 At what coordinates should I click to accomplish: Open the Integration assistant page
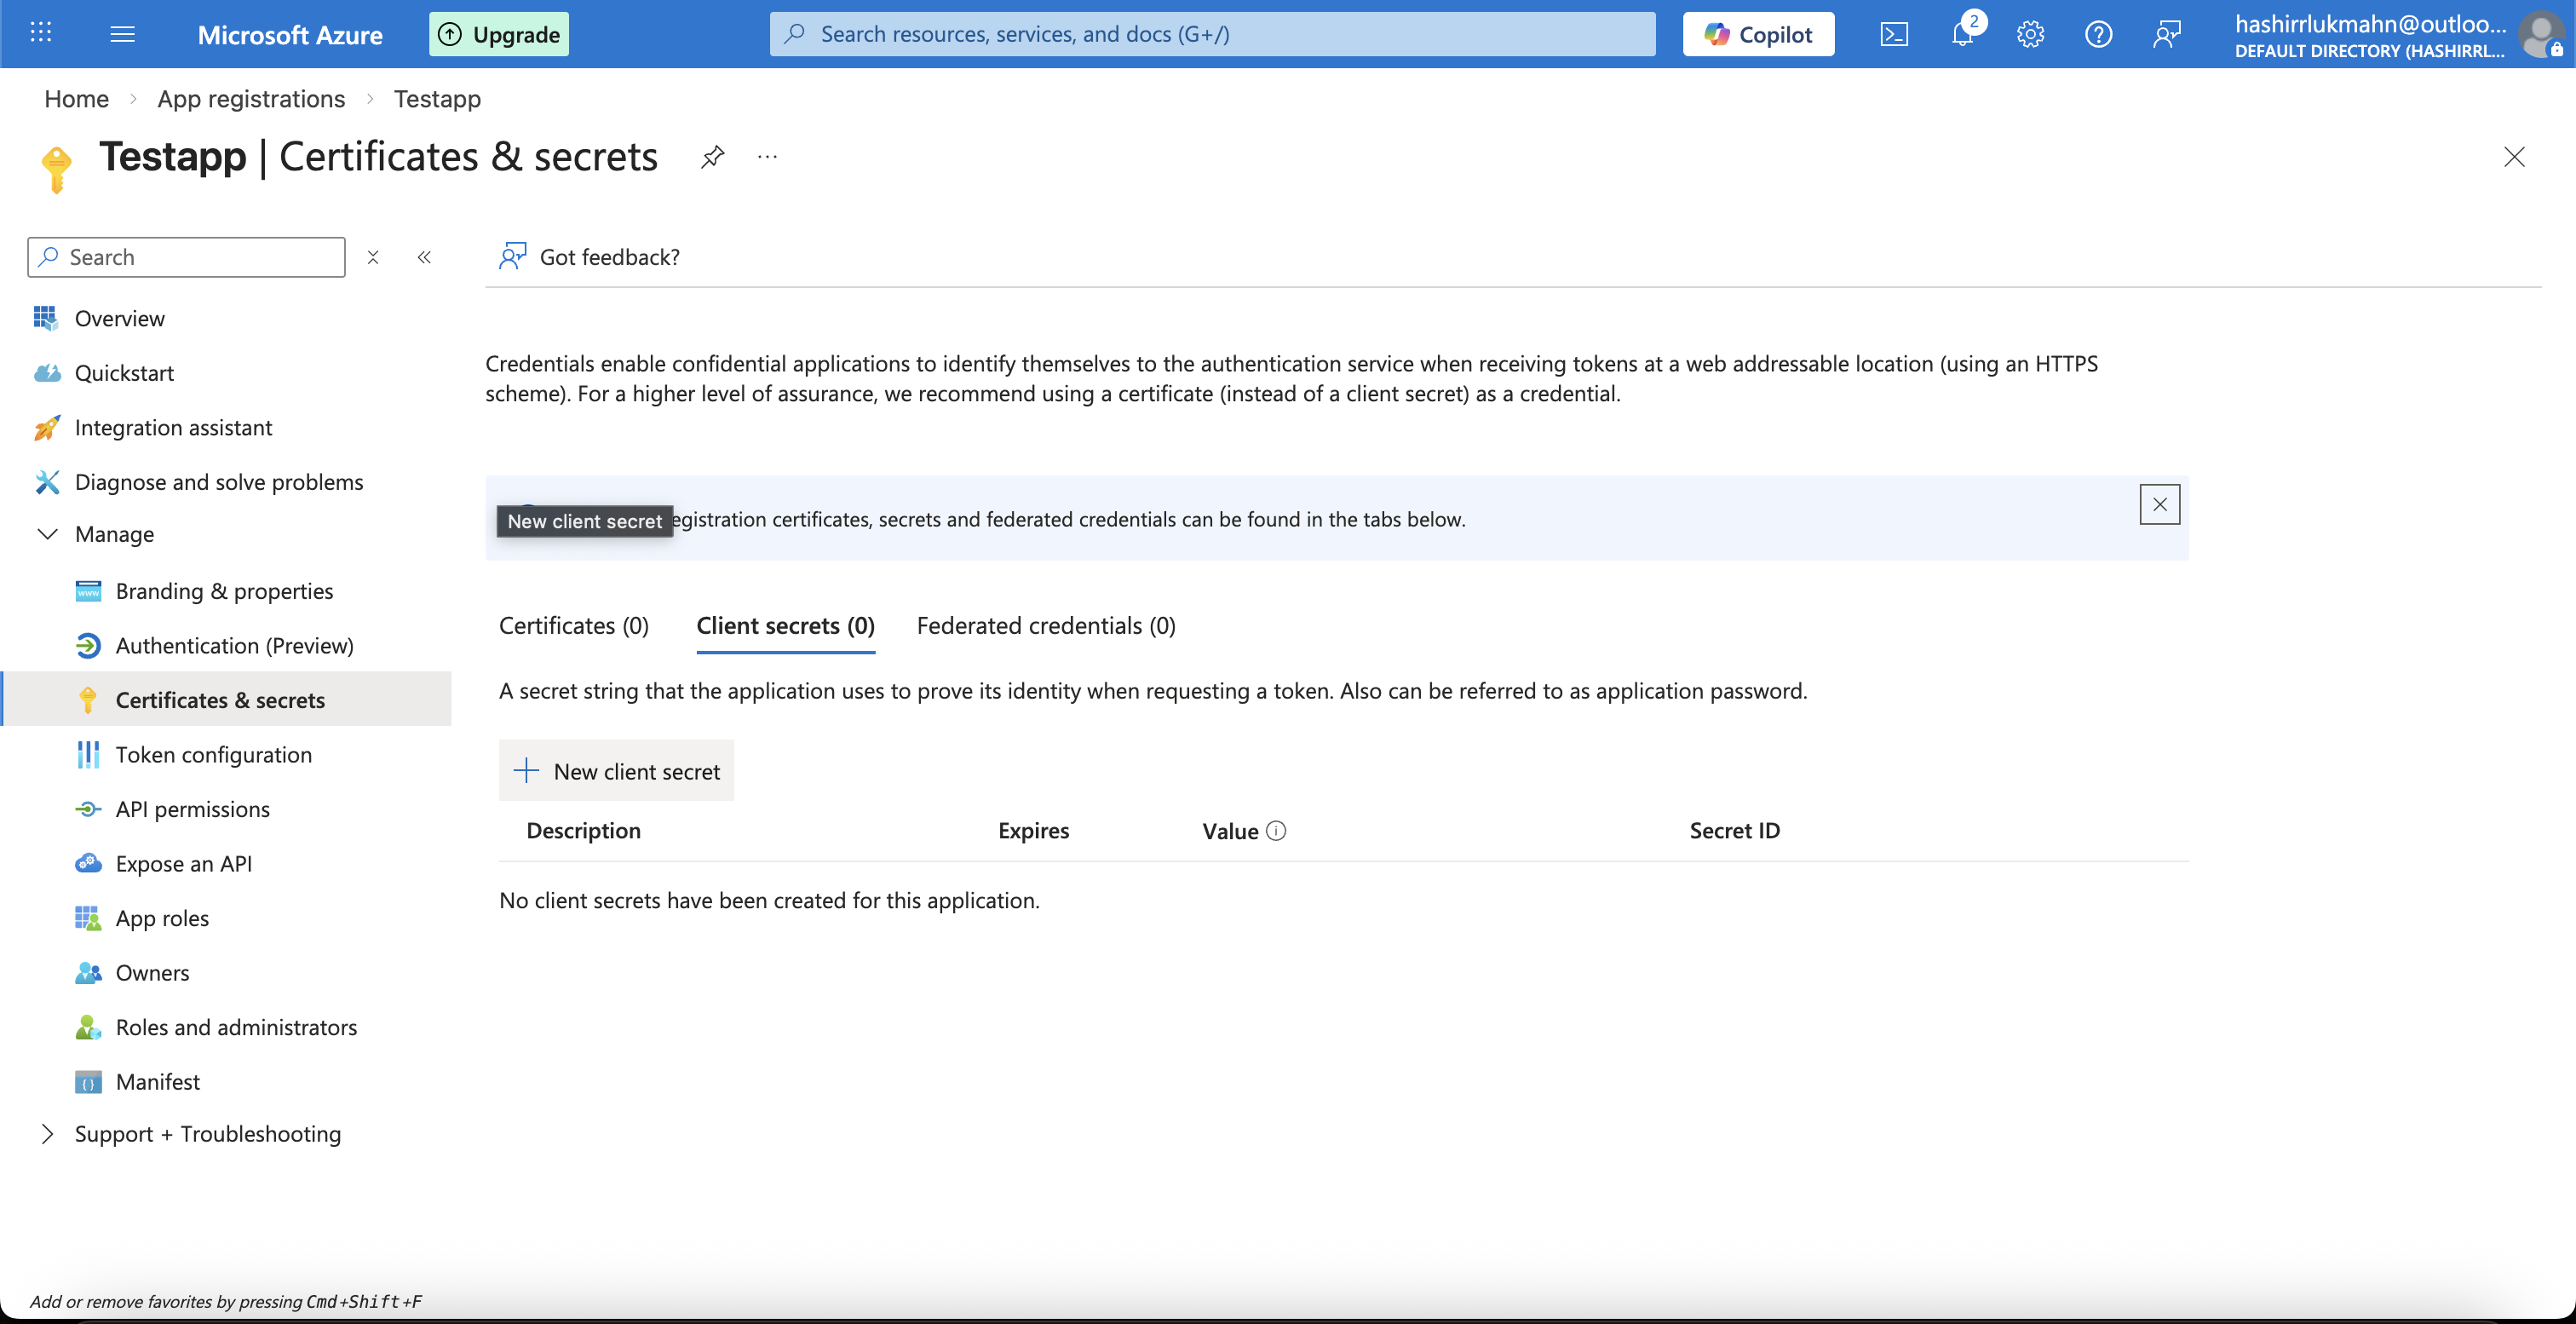[174, 427]
